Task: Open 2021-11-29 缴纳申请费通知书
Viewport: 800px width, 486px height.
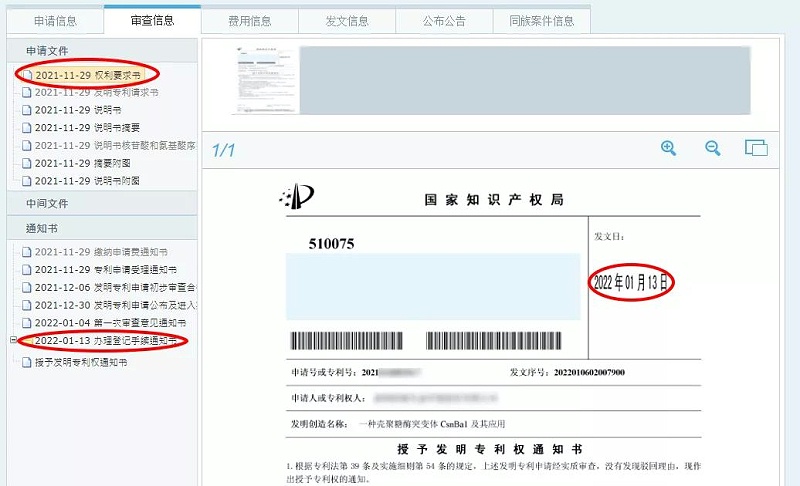Action: 101,252
